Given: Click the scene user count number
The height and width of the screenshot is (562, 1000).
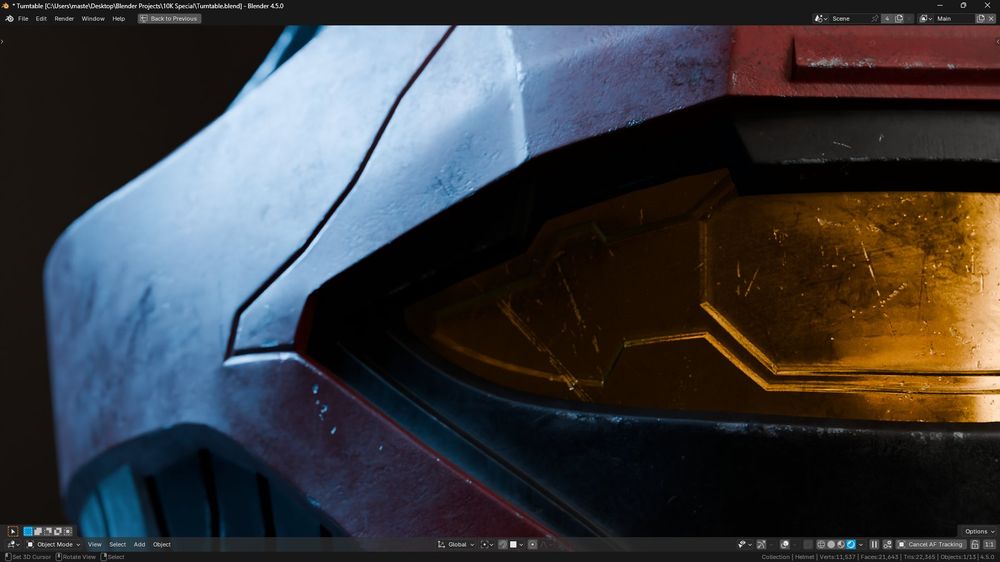Looking at the screenshot, I should pyautogui.click(x=887, y=18).
